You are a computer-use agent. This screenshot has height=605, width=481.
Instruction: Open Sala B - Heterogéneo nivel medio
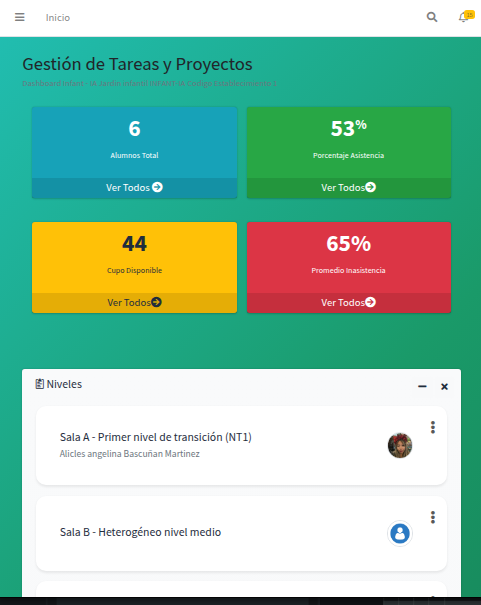[140, 532]
